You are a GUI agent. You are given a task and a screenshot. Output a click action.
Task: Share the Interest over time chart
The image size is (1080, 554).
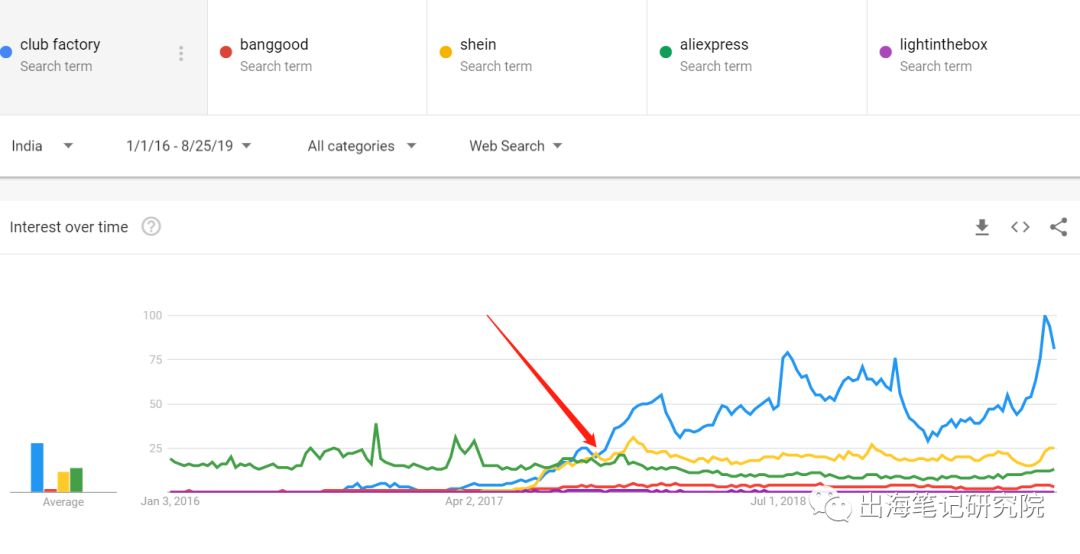point(1058,227)
